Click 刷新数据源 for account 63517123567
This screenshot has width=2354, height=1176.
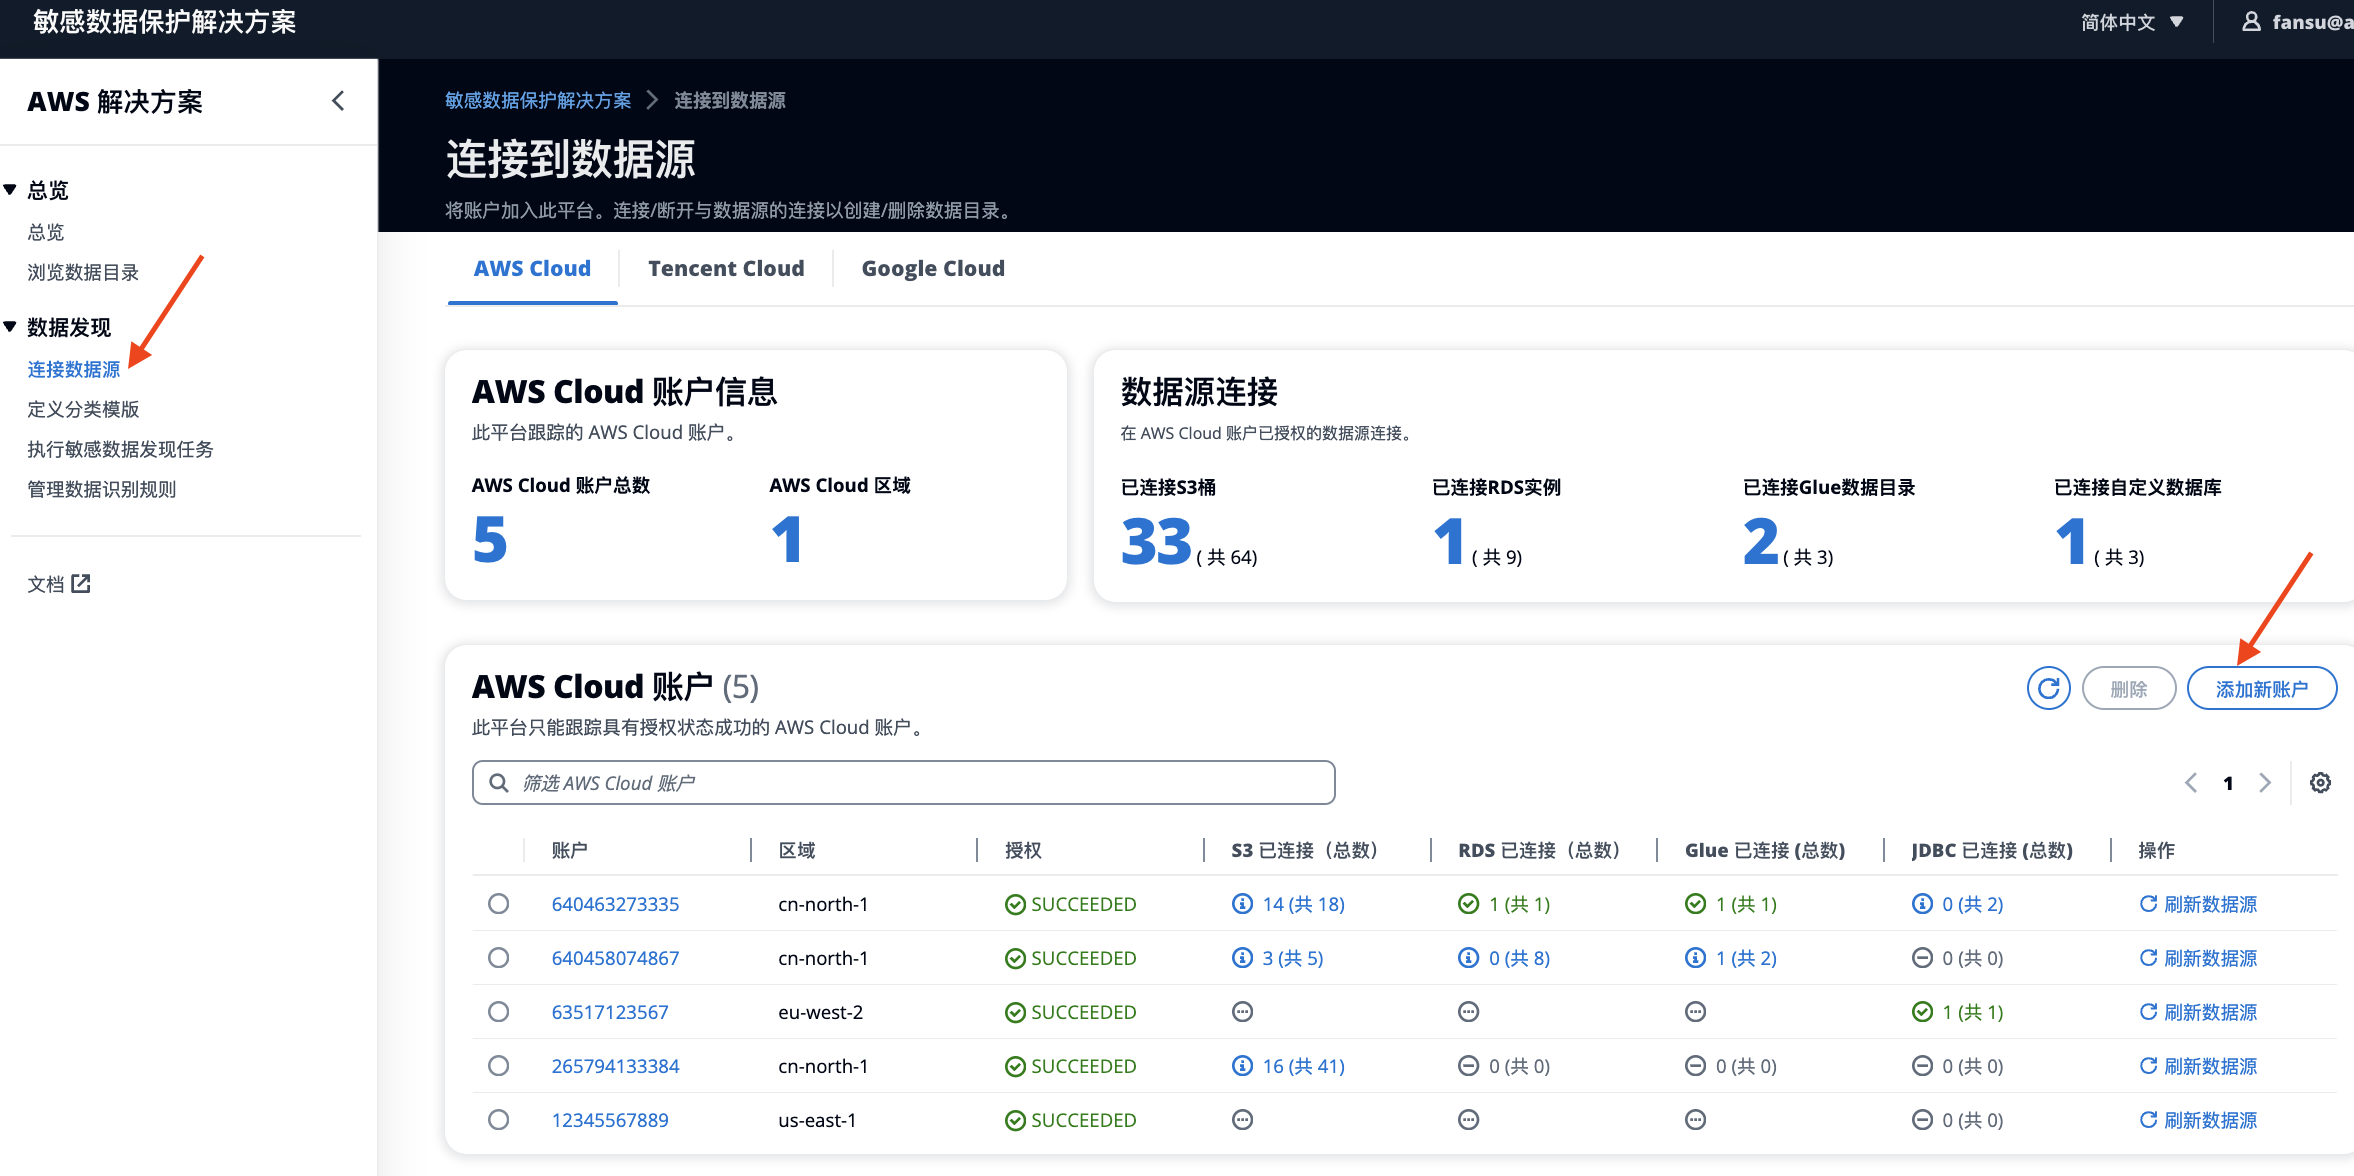[2198, 1012]
